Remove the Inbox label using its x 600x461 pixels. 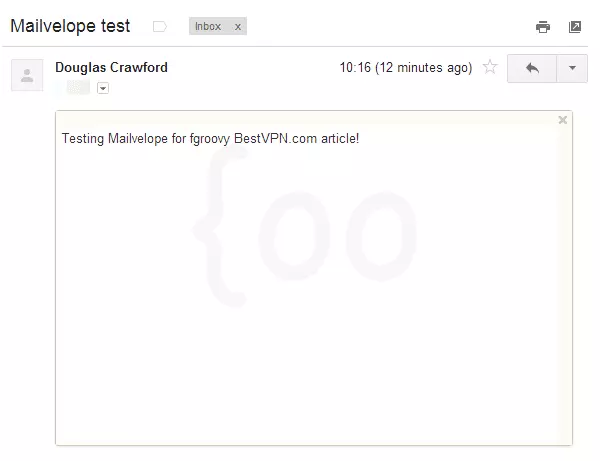coord(237,27)
